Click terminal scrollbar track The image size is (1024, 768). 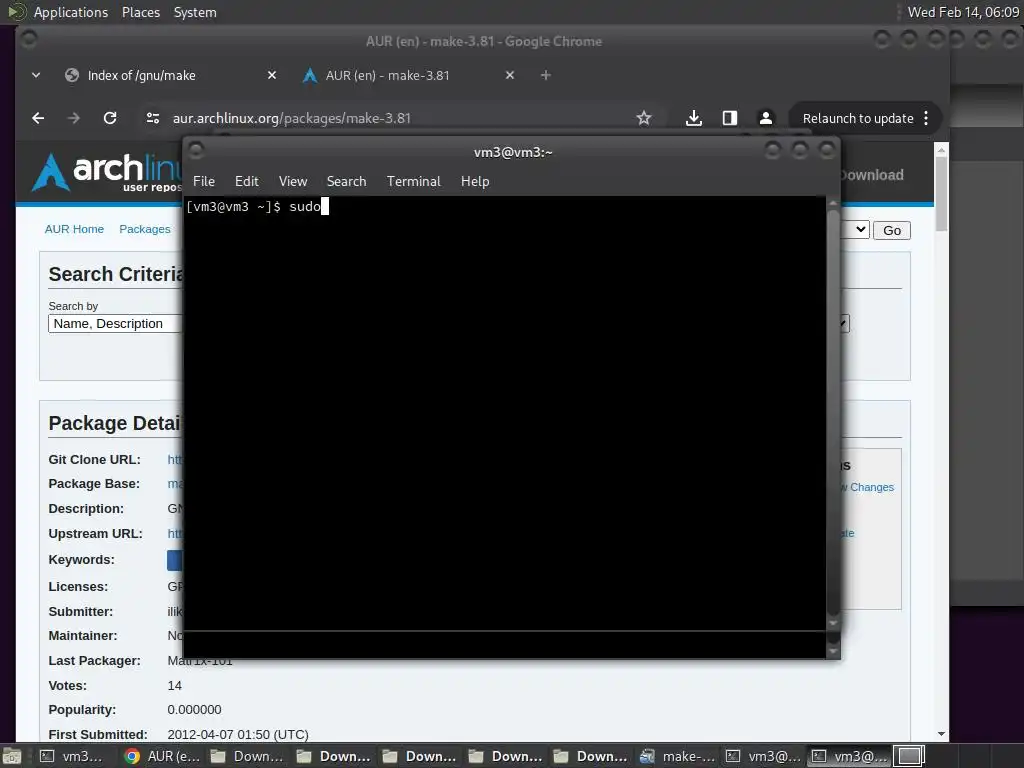tap(833, 411)
